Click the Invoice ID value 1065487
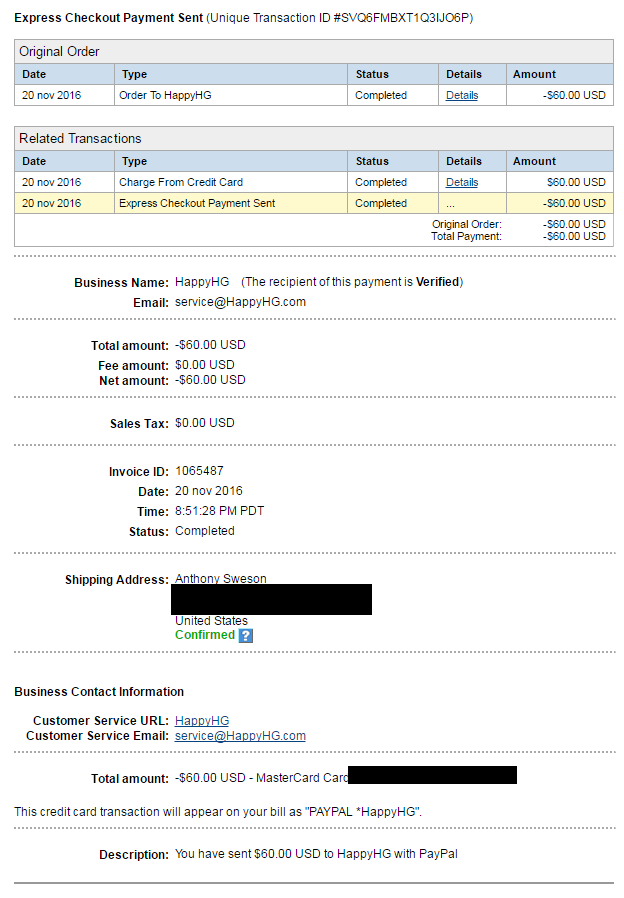This screenshot has width=624, height=898. pos(199,471)
